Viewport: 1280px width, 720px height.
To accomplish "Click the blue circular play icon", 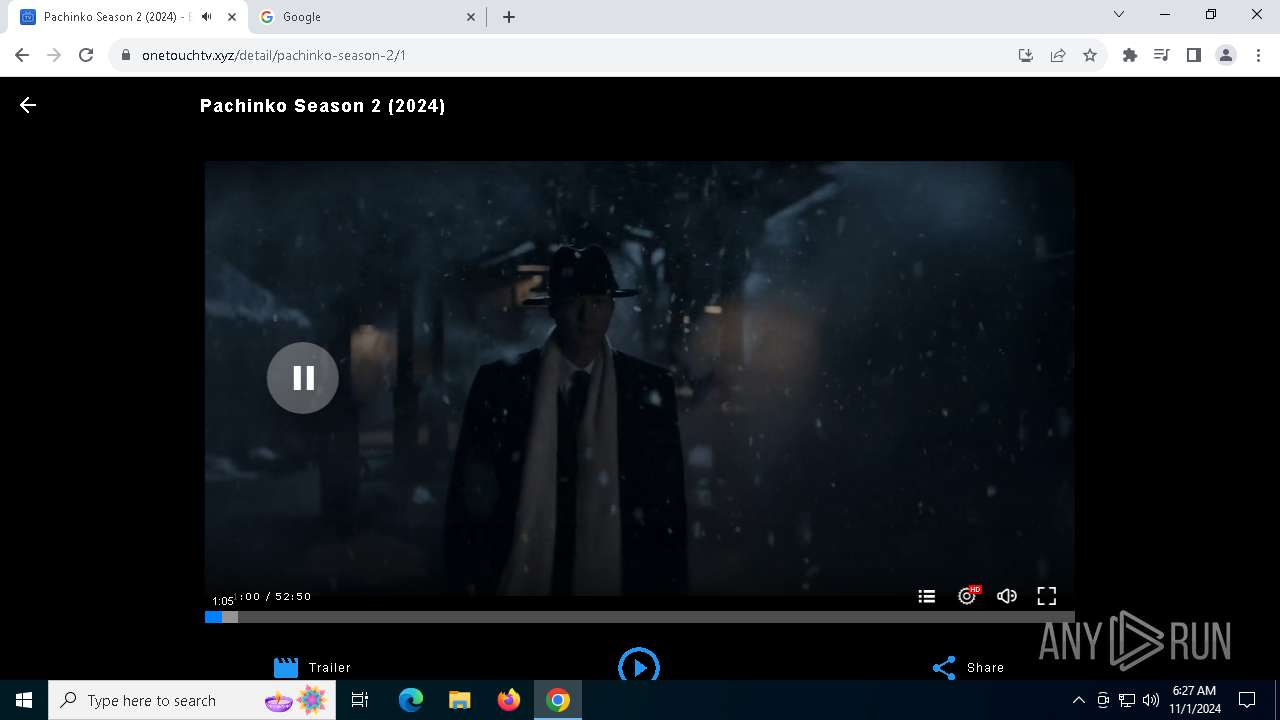I will tap(639, 666).
